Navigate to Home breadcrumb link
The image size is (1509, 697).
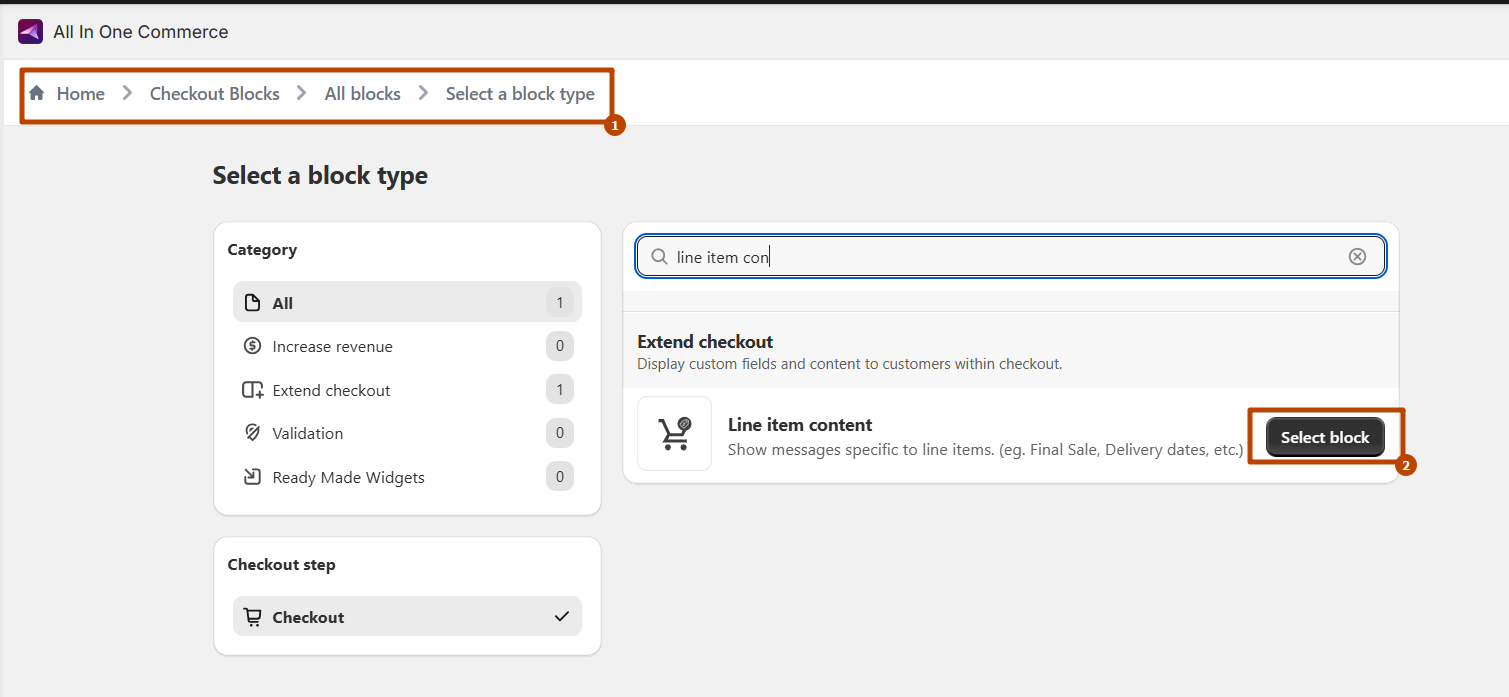pyautogui.click(x=80, y=93)
